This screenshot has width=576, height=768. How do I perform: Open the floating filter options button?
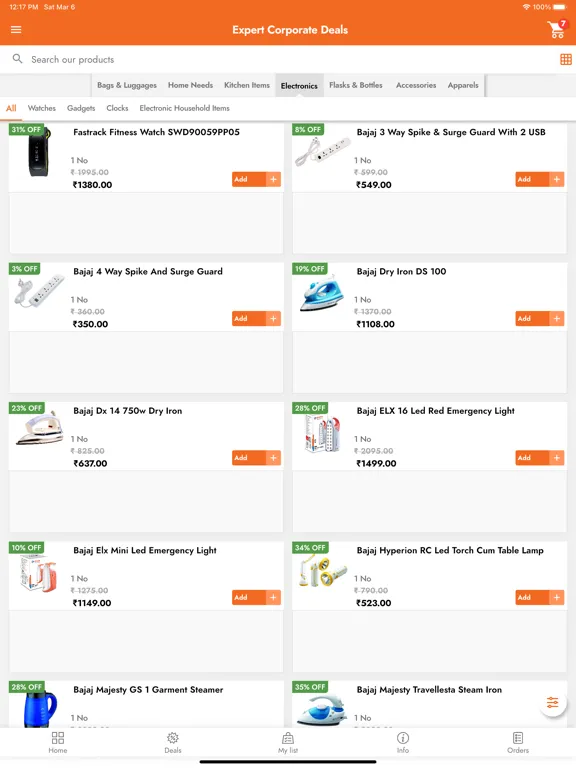(x=552, y=702)
